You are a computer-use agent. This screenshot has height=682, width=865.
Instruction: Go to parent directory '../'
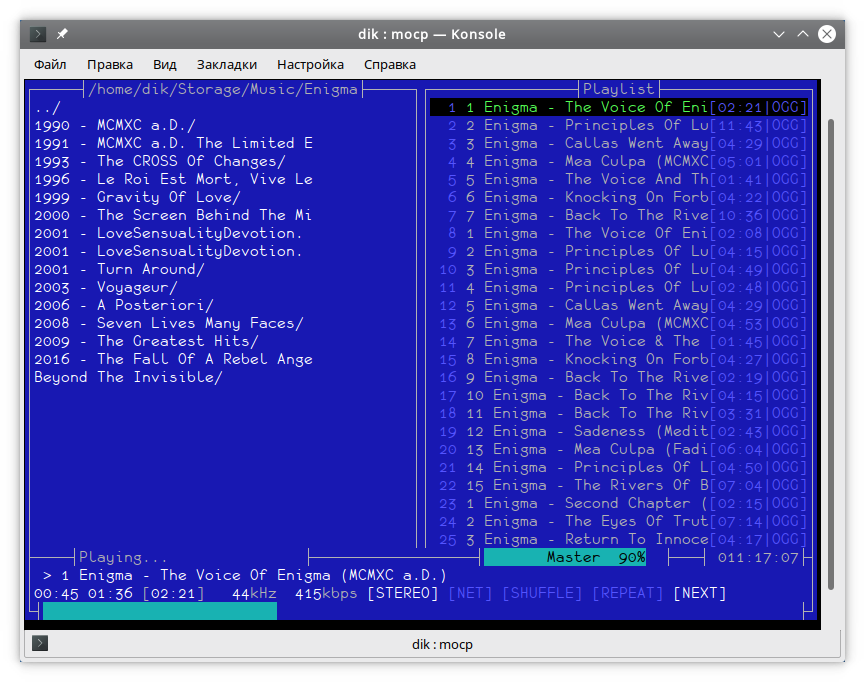47,108
